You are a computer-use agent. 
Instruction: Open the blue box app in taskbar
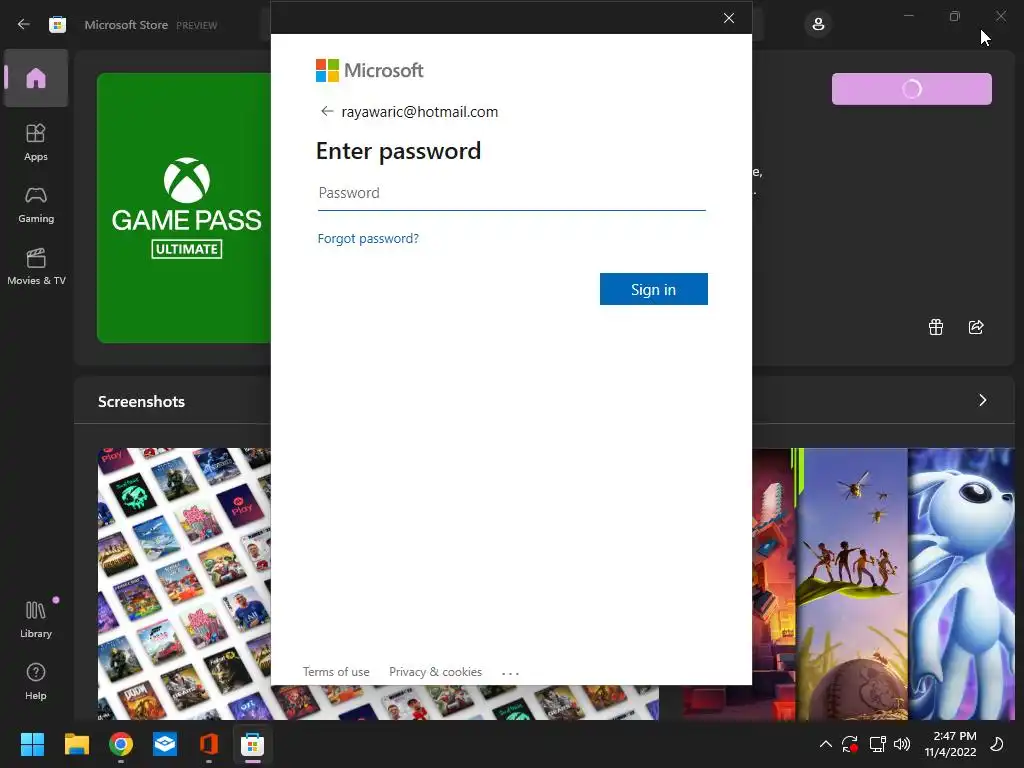(165, 744)
